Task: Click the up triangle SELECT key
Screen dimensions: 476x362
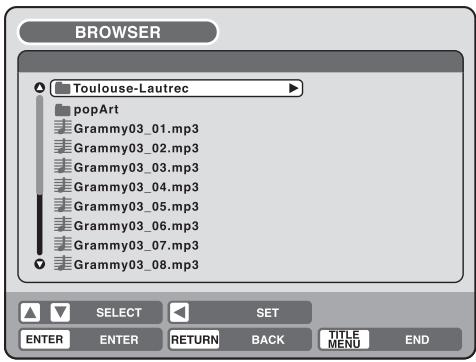Action: 30,313
